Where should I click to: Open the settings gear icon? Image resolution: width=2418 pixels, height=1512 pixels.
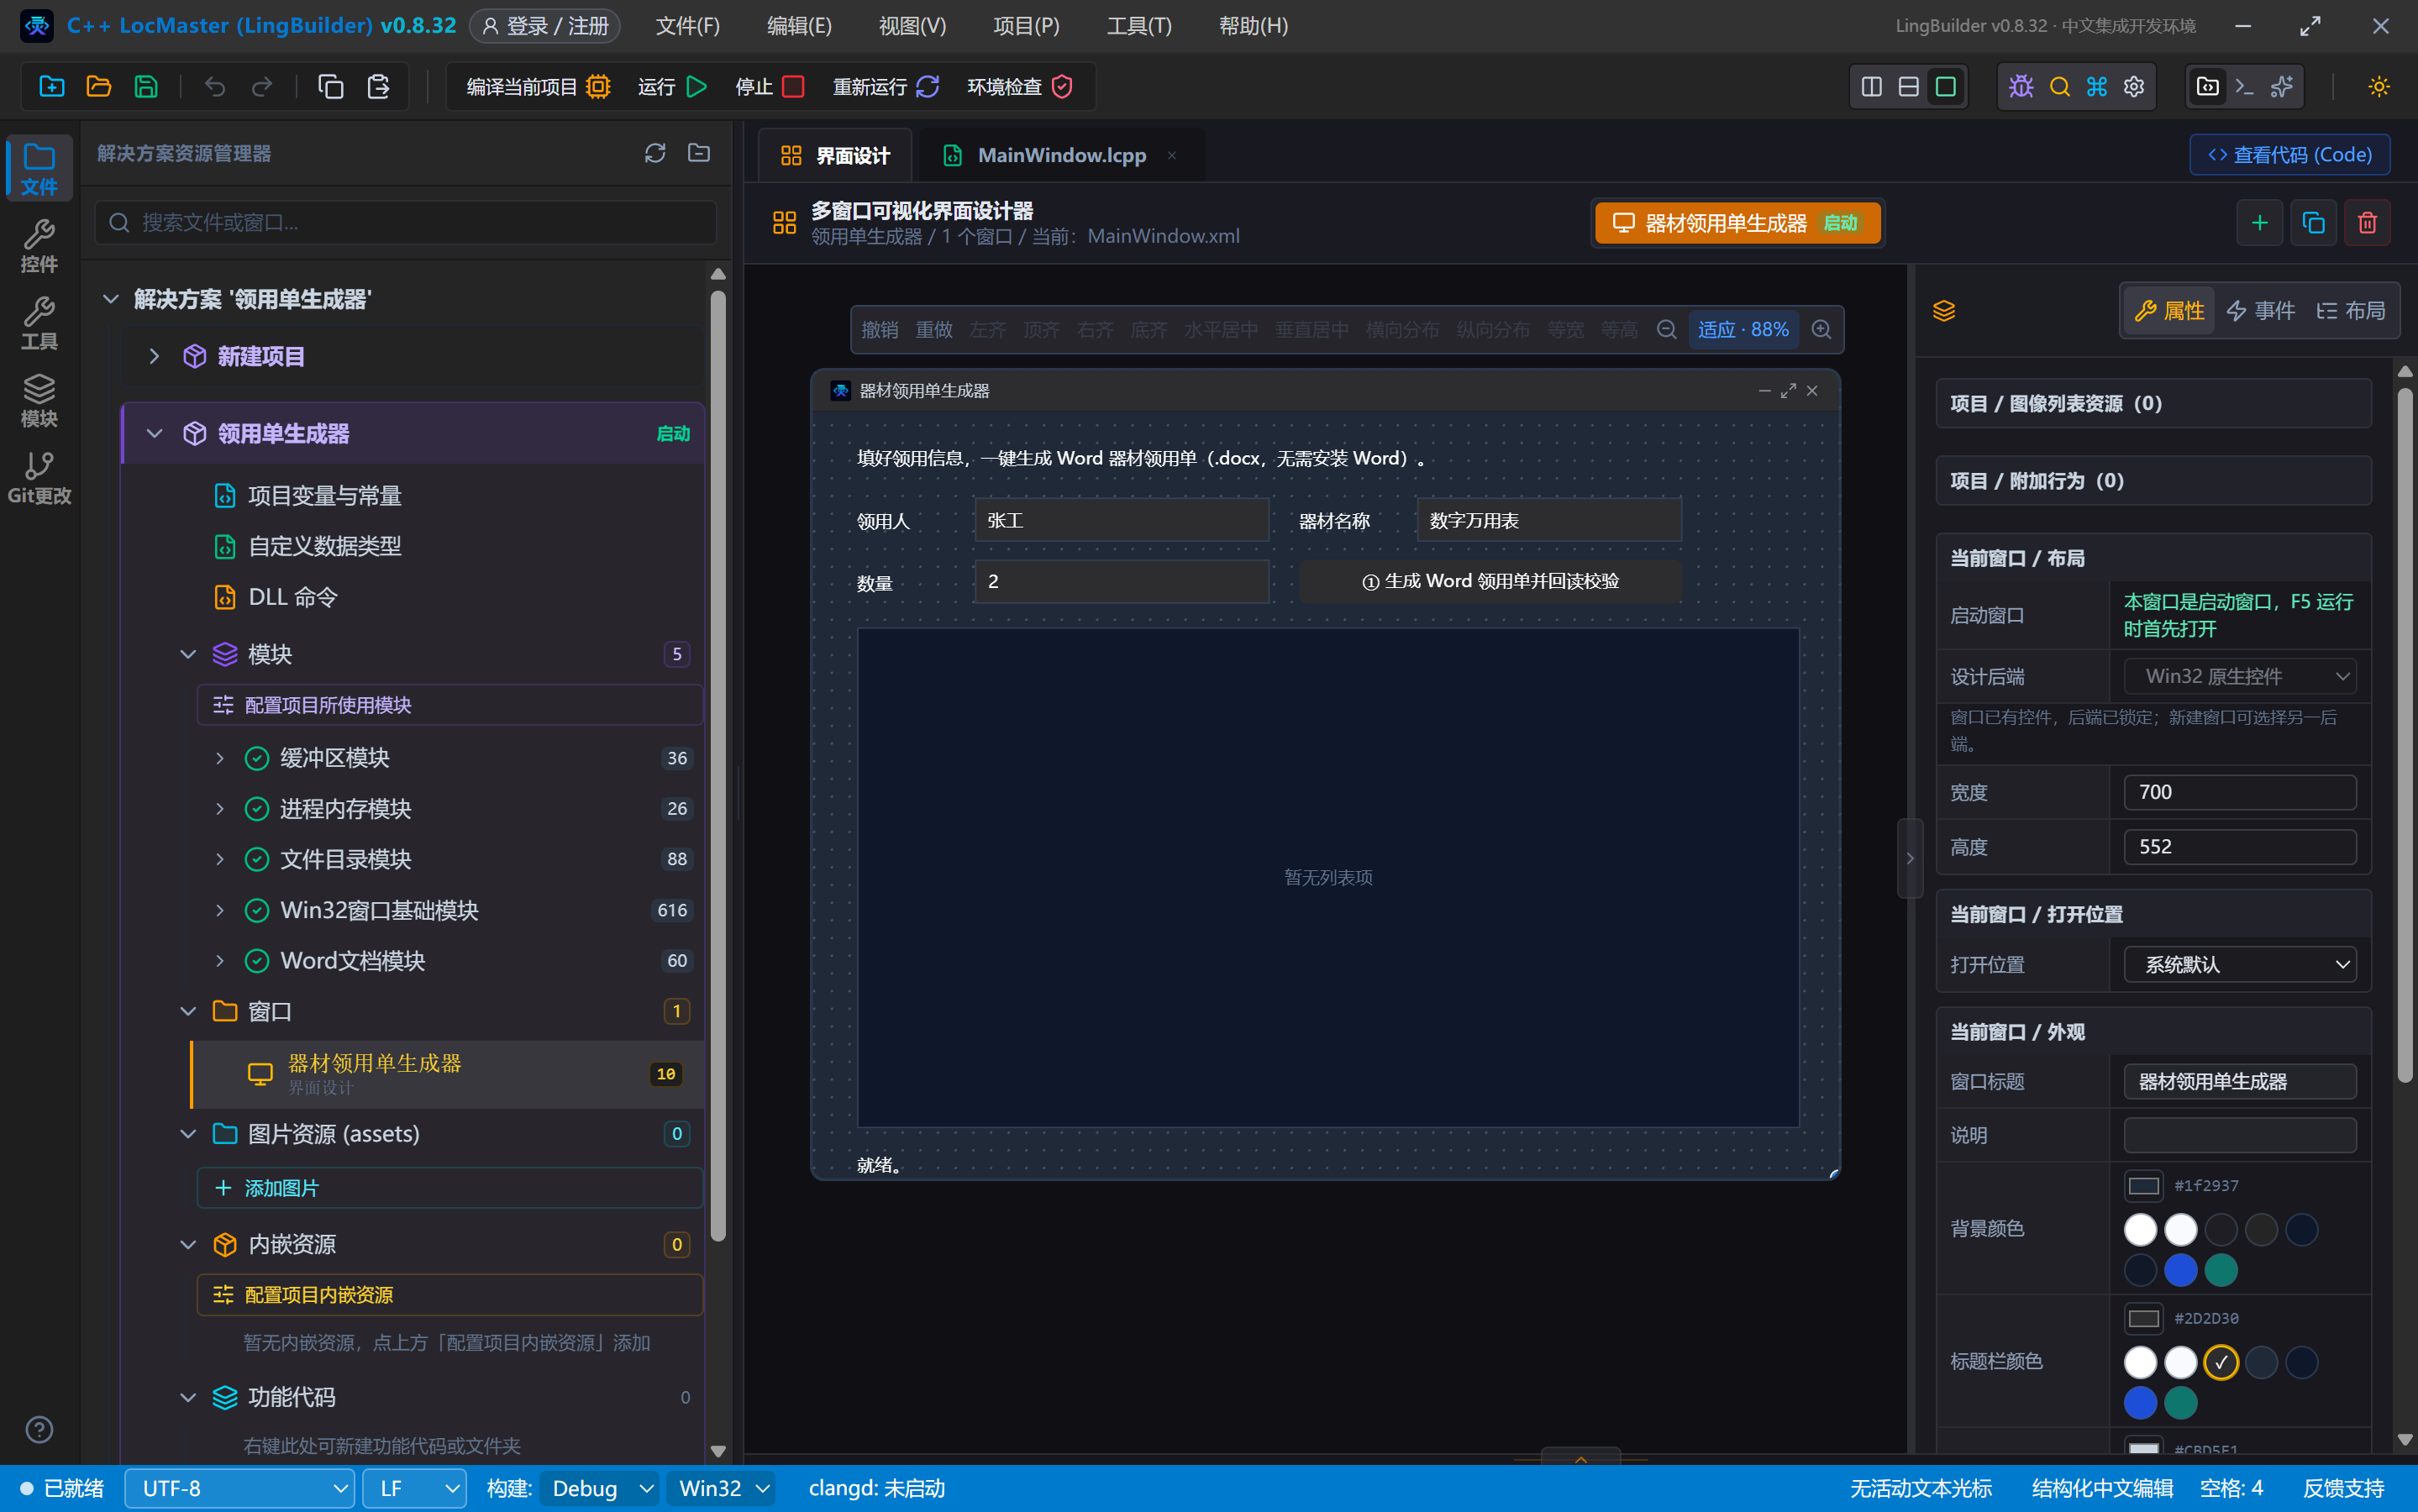tap(2134, 87)
